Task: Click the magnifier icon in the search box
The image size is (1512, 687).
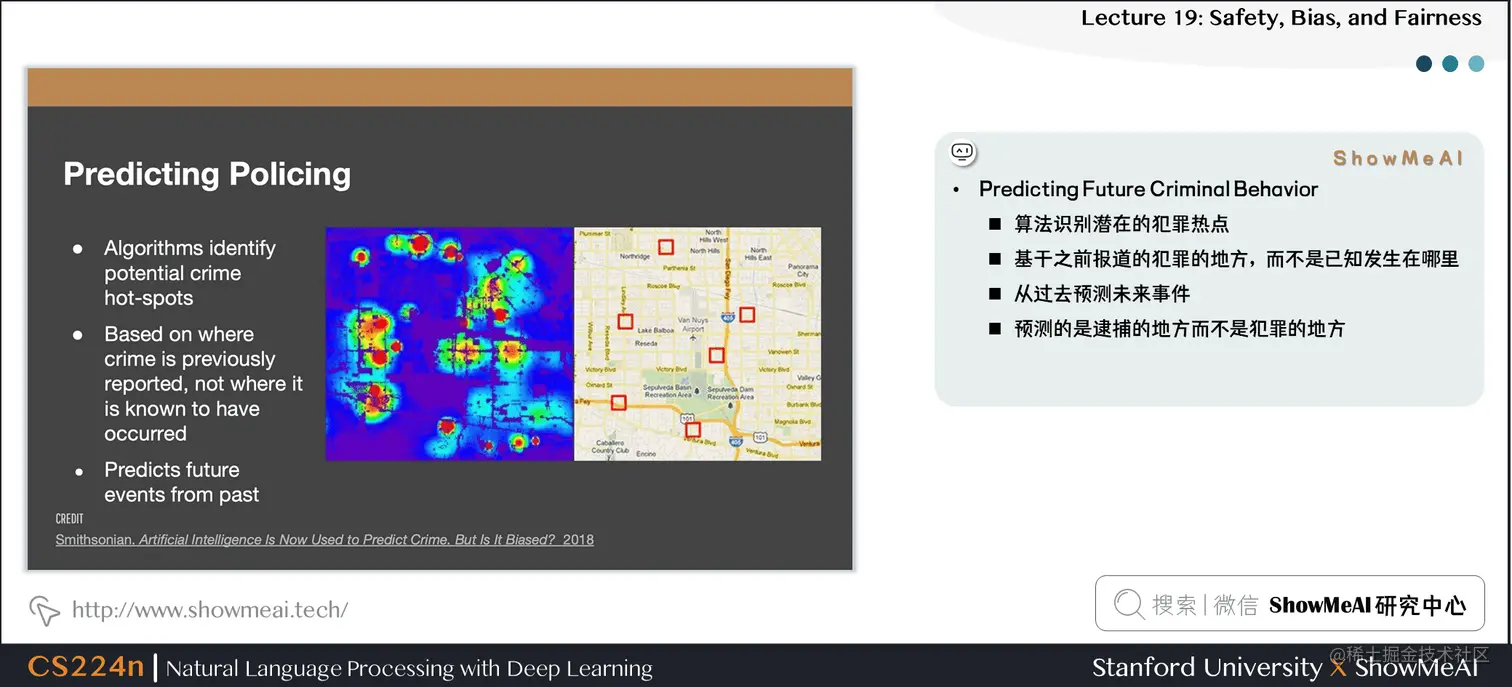Action: tap(1128, 604)
